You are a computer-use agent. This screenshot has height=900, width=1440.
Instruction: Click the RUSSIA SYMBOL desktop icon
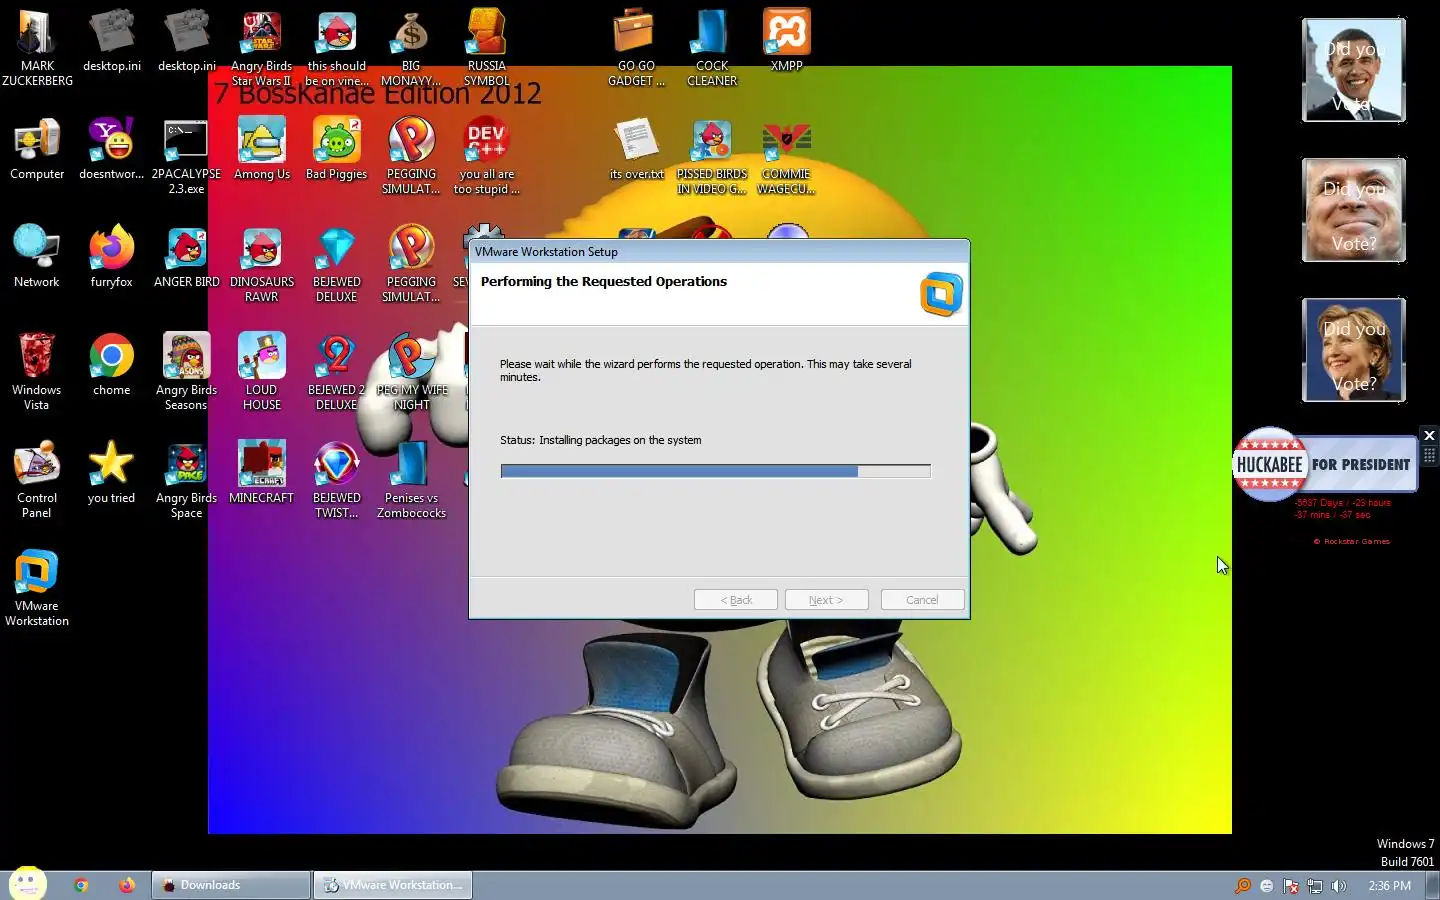pos(486,48)
